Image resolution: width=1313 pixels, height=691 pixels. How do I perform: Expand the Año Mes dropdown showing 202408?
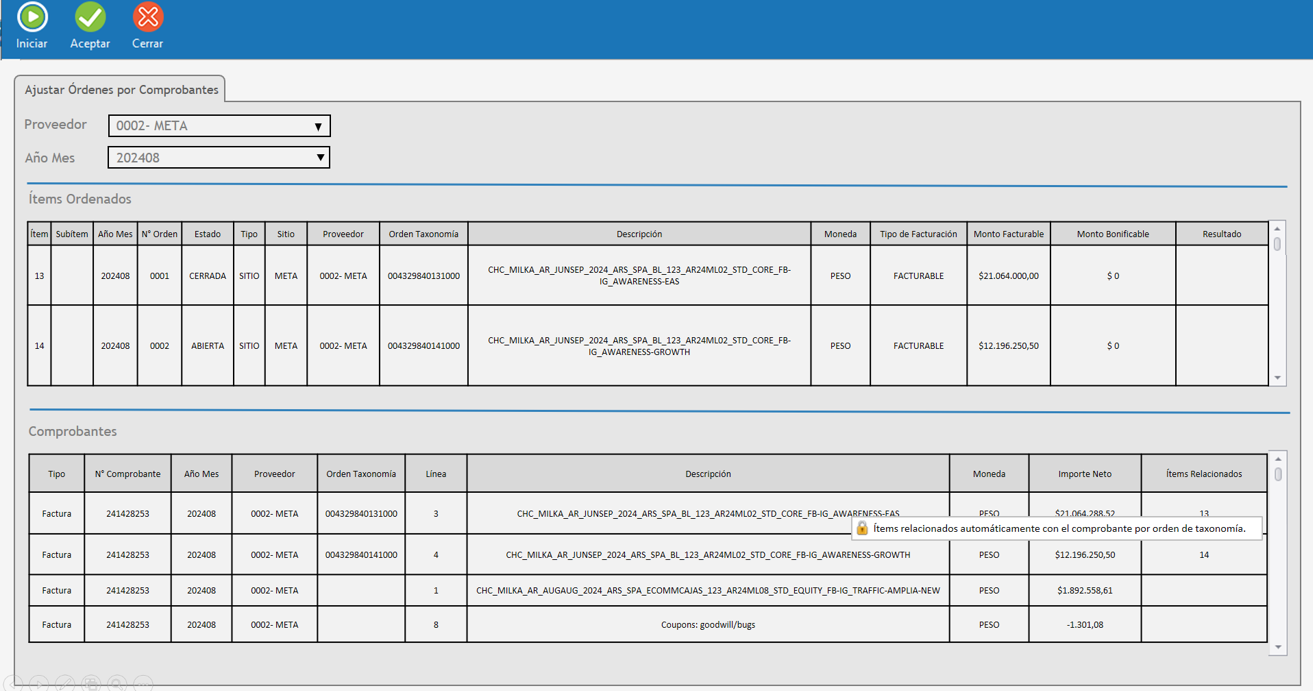pyautogui.click(x=219, y=158)
